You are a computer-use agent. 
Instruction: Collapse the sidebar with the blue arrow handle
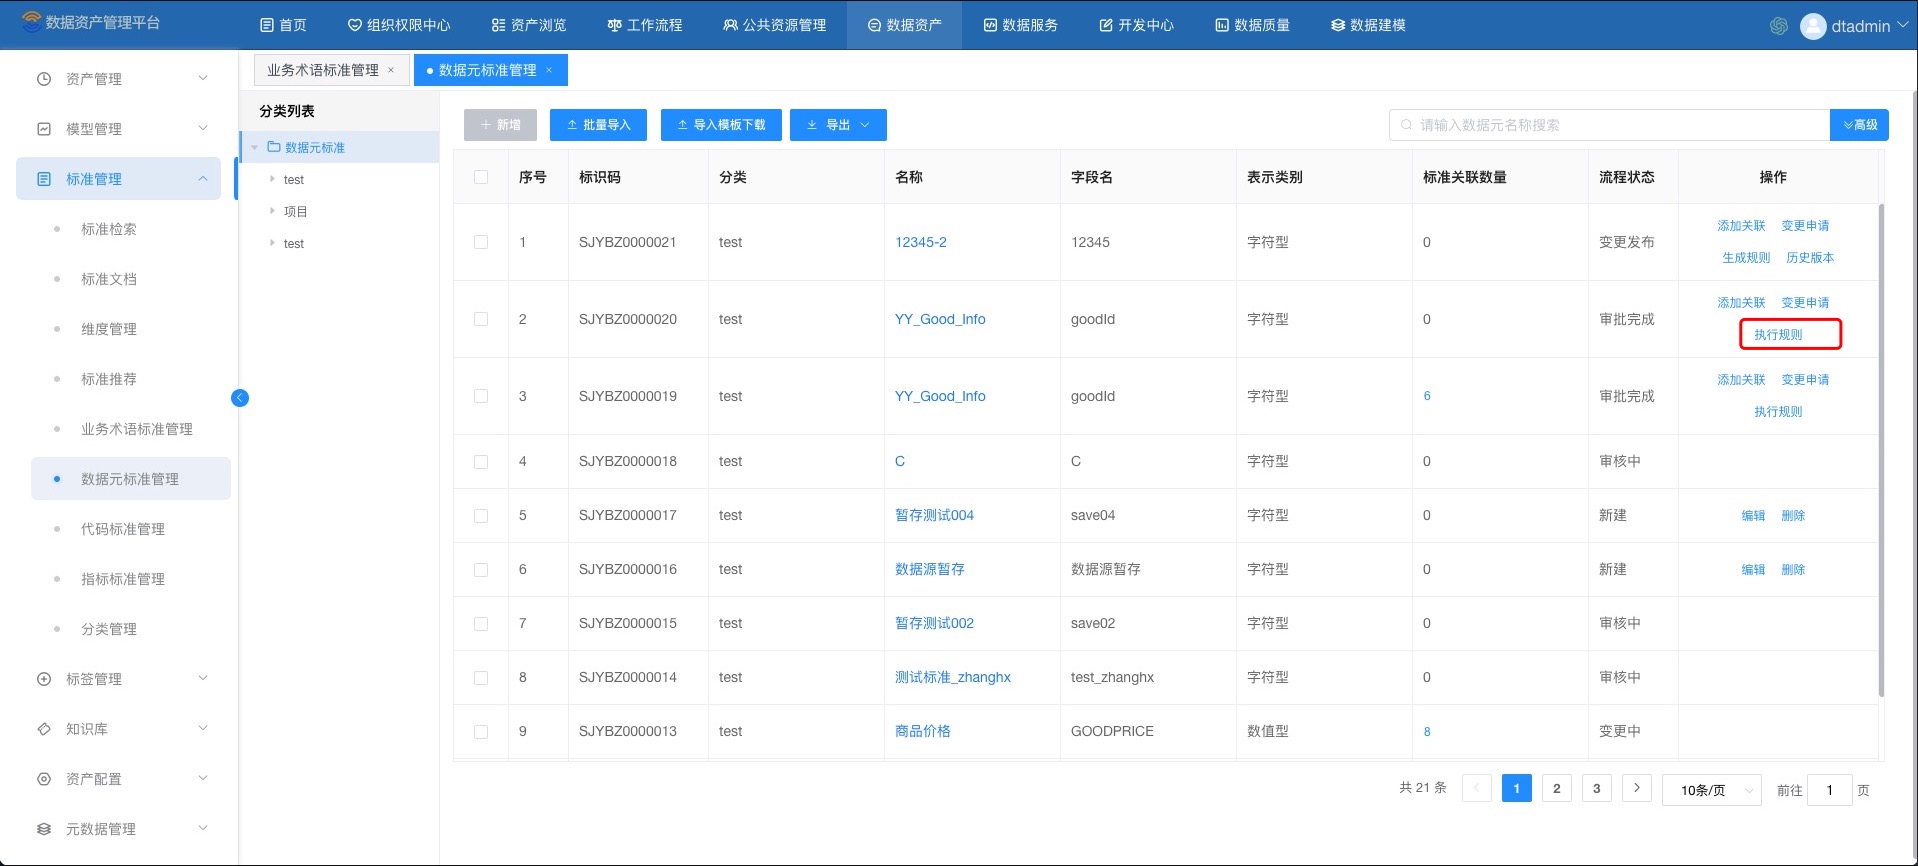tap(240, 398)
